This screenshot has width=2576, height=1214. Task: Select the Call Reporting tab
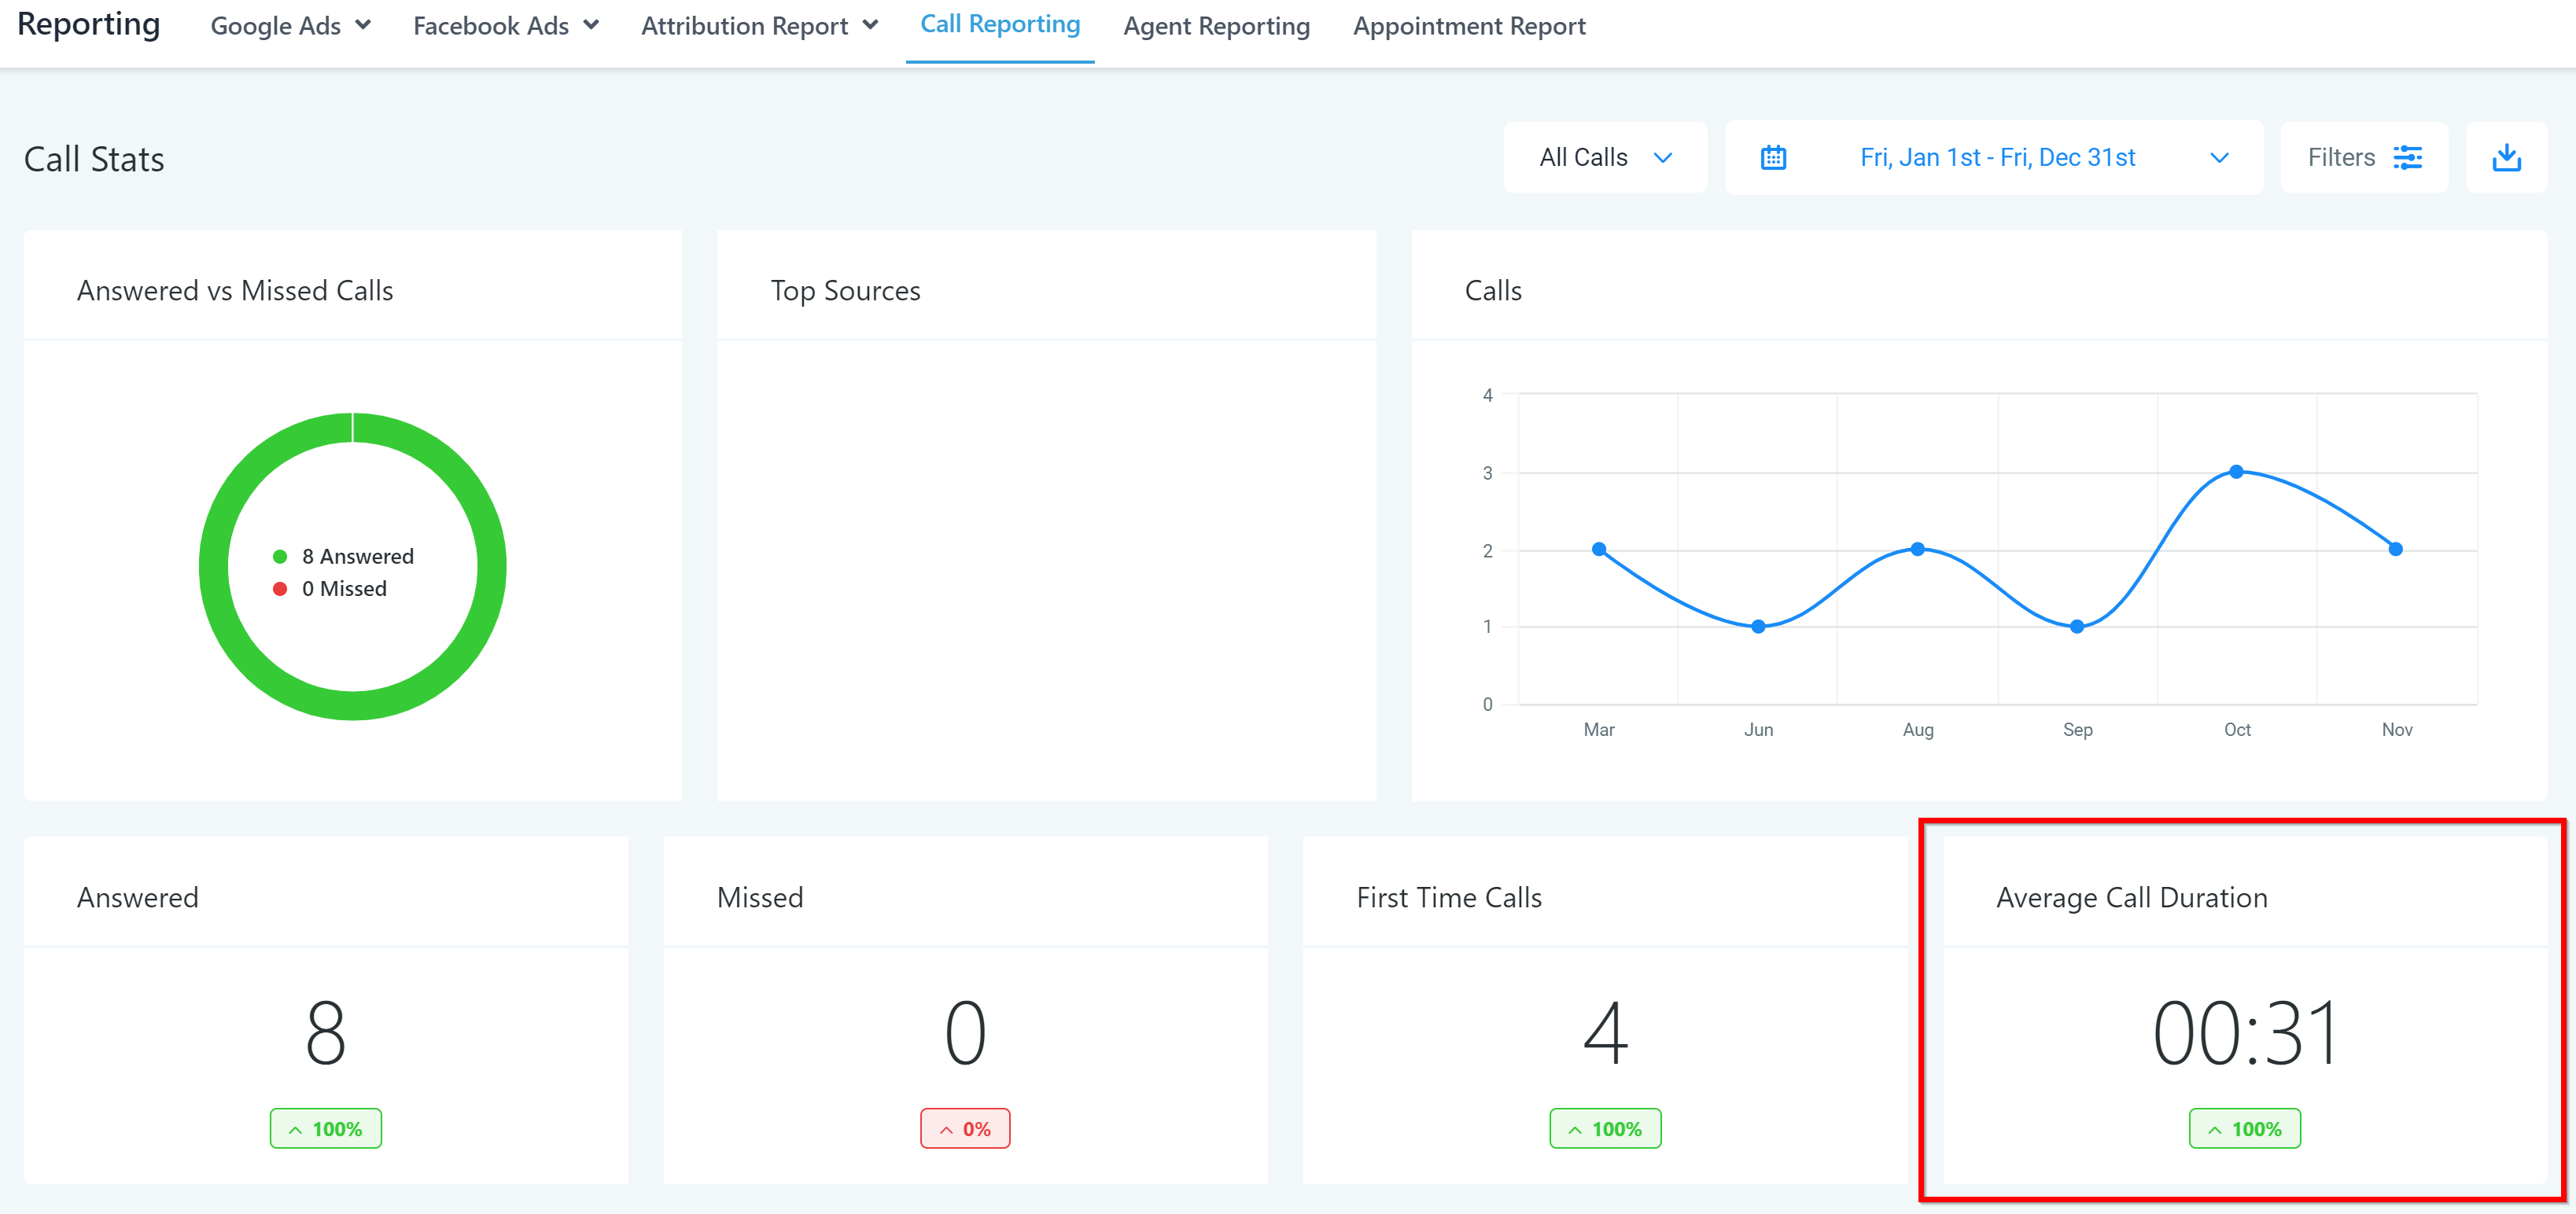(x=999, y=24)
